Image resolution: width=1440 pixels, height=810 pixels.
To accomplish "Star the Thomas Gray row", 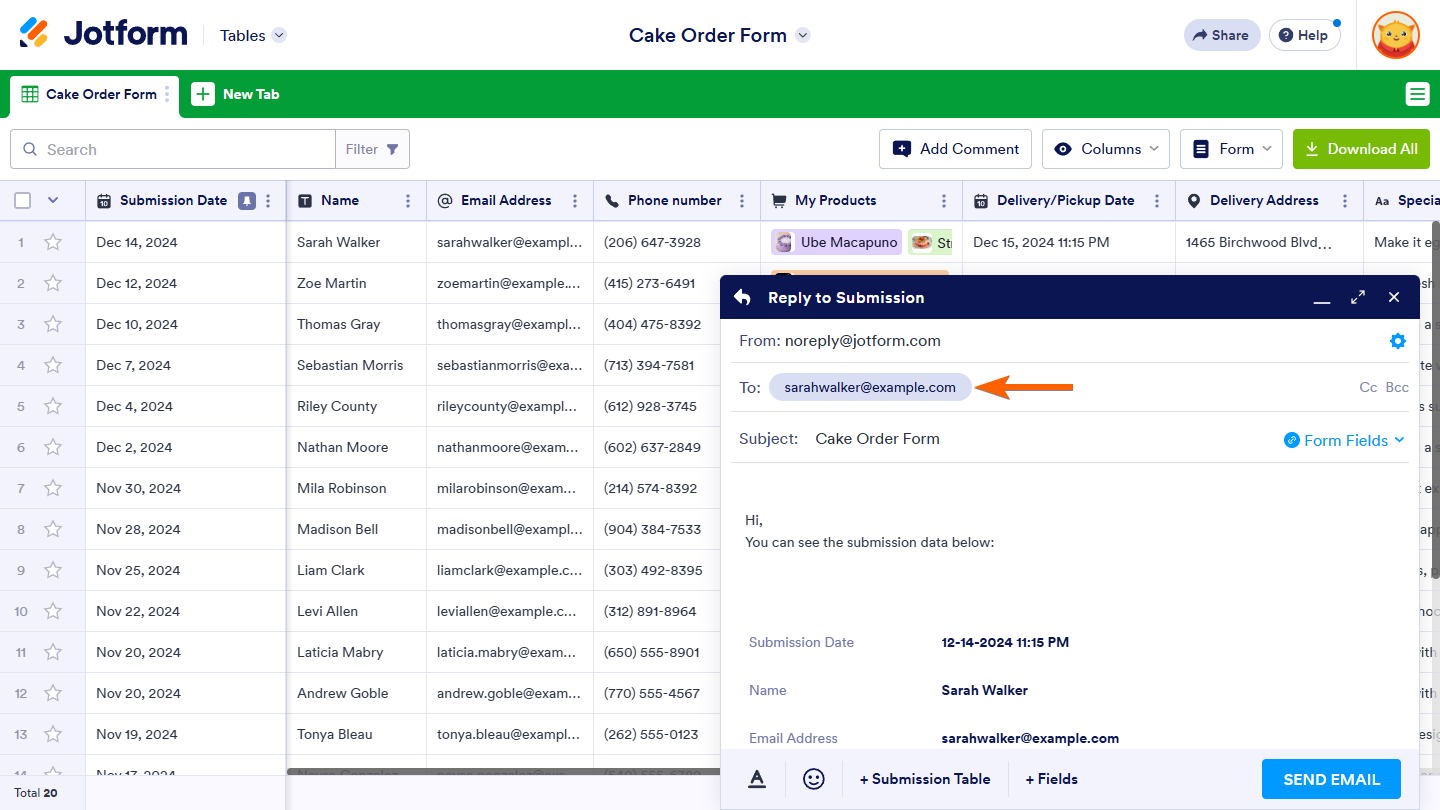I will 53,324.
